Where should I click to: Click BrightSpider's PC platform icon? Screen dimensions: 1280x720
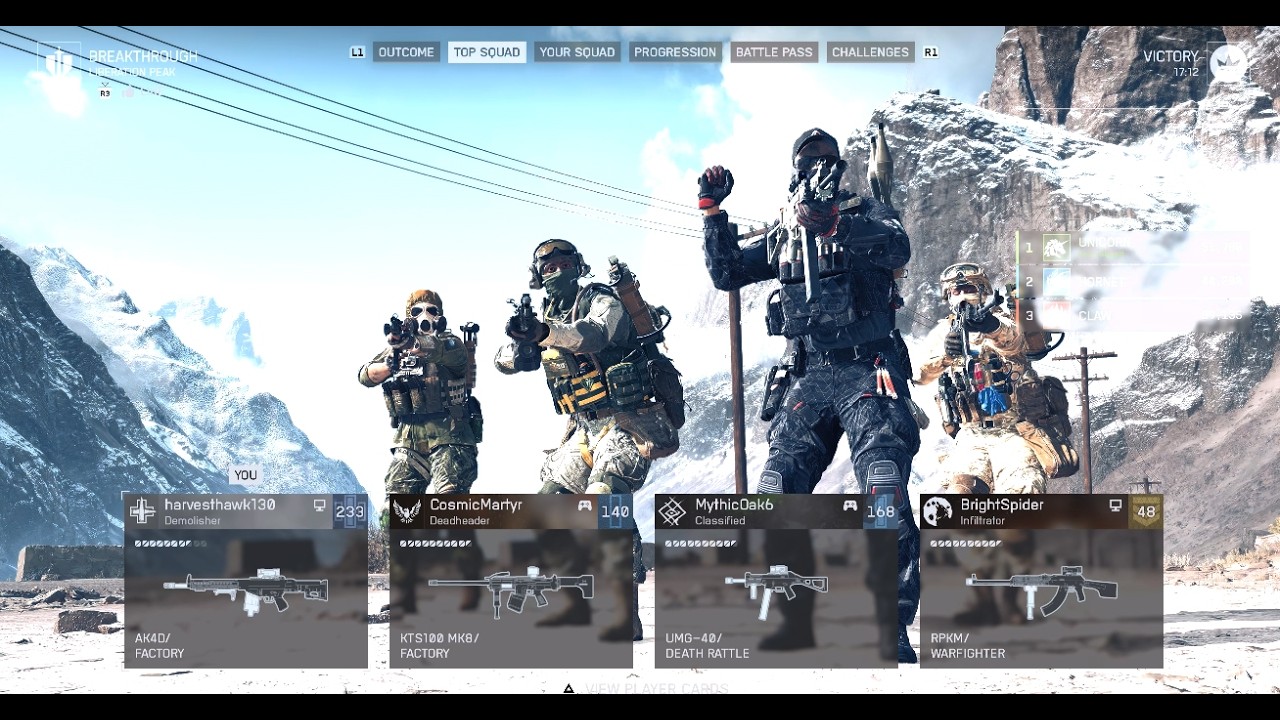[1115, 506]
